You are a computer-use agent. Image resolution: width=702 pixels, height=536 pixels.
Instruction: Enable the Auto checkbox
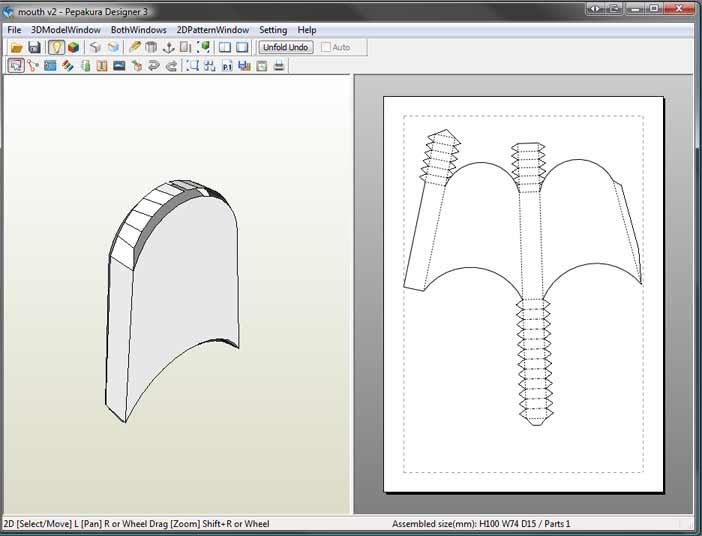coord(327,47)
